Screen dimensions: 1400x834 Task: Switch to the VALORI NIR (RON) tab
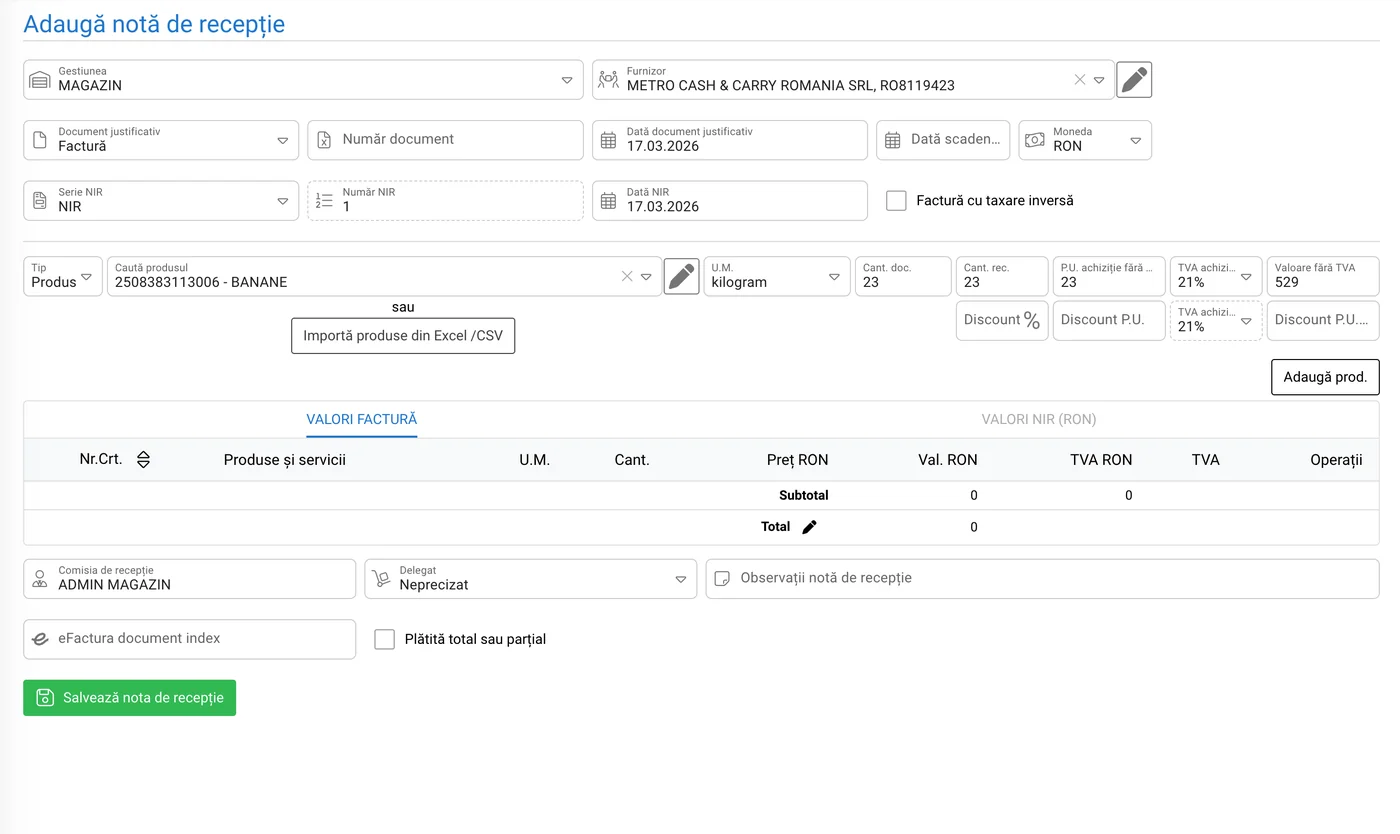[x=1039, y=420]
